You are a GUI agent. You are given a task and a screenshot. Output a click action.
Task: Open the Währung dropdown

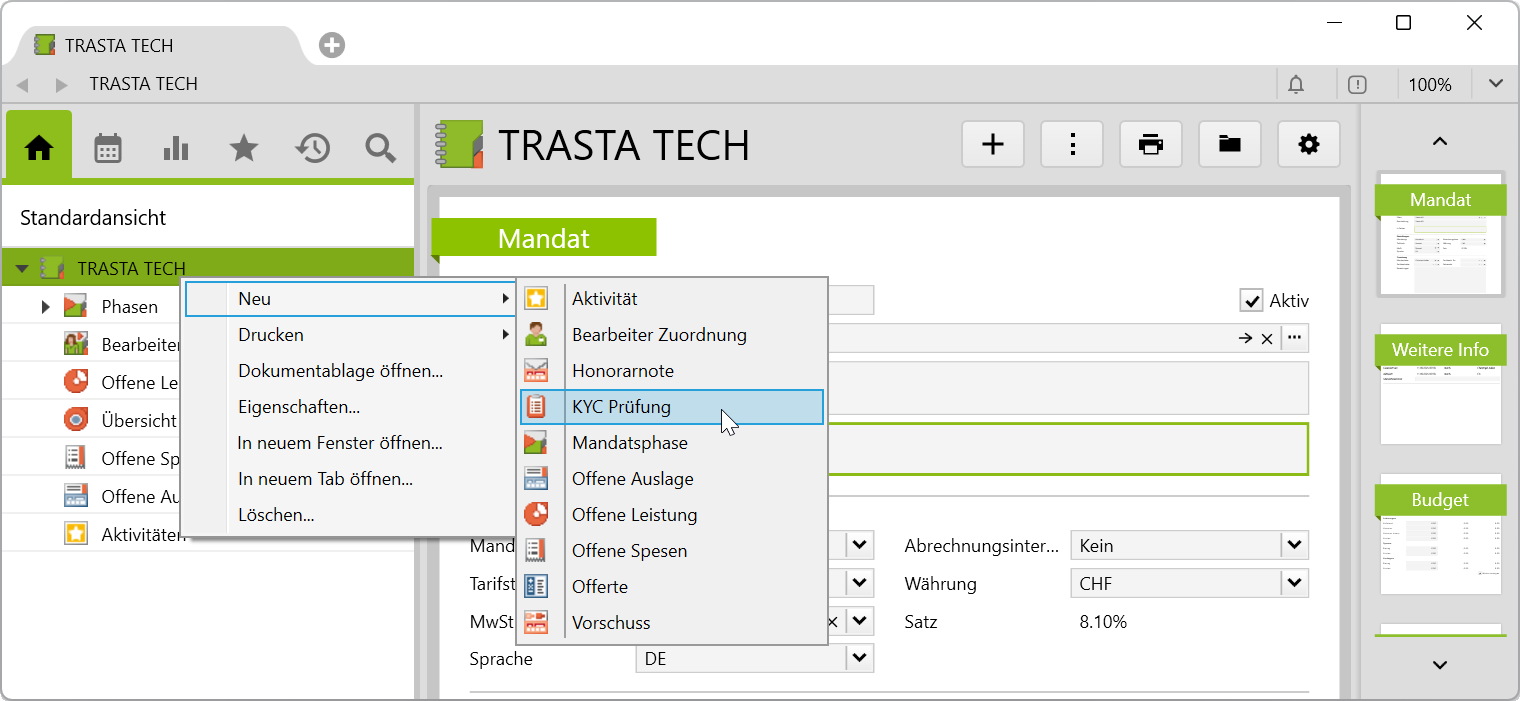pos(1295,583)
